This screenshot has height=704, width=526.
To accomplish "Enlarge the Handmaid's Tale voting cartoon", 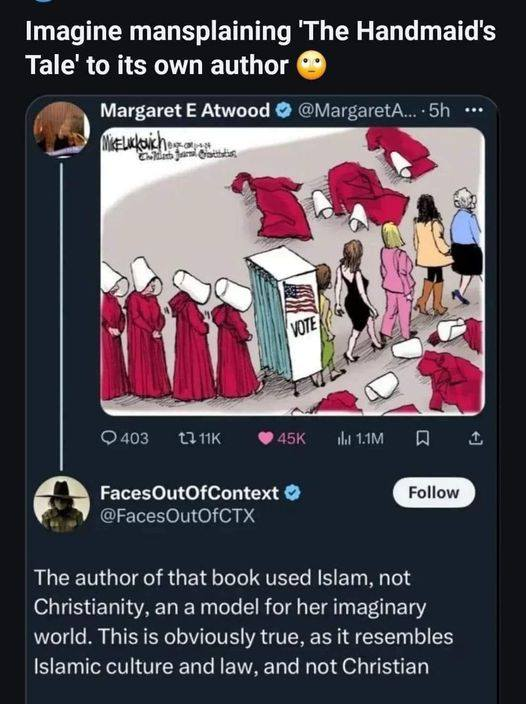I will click(292, 271).
